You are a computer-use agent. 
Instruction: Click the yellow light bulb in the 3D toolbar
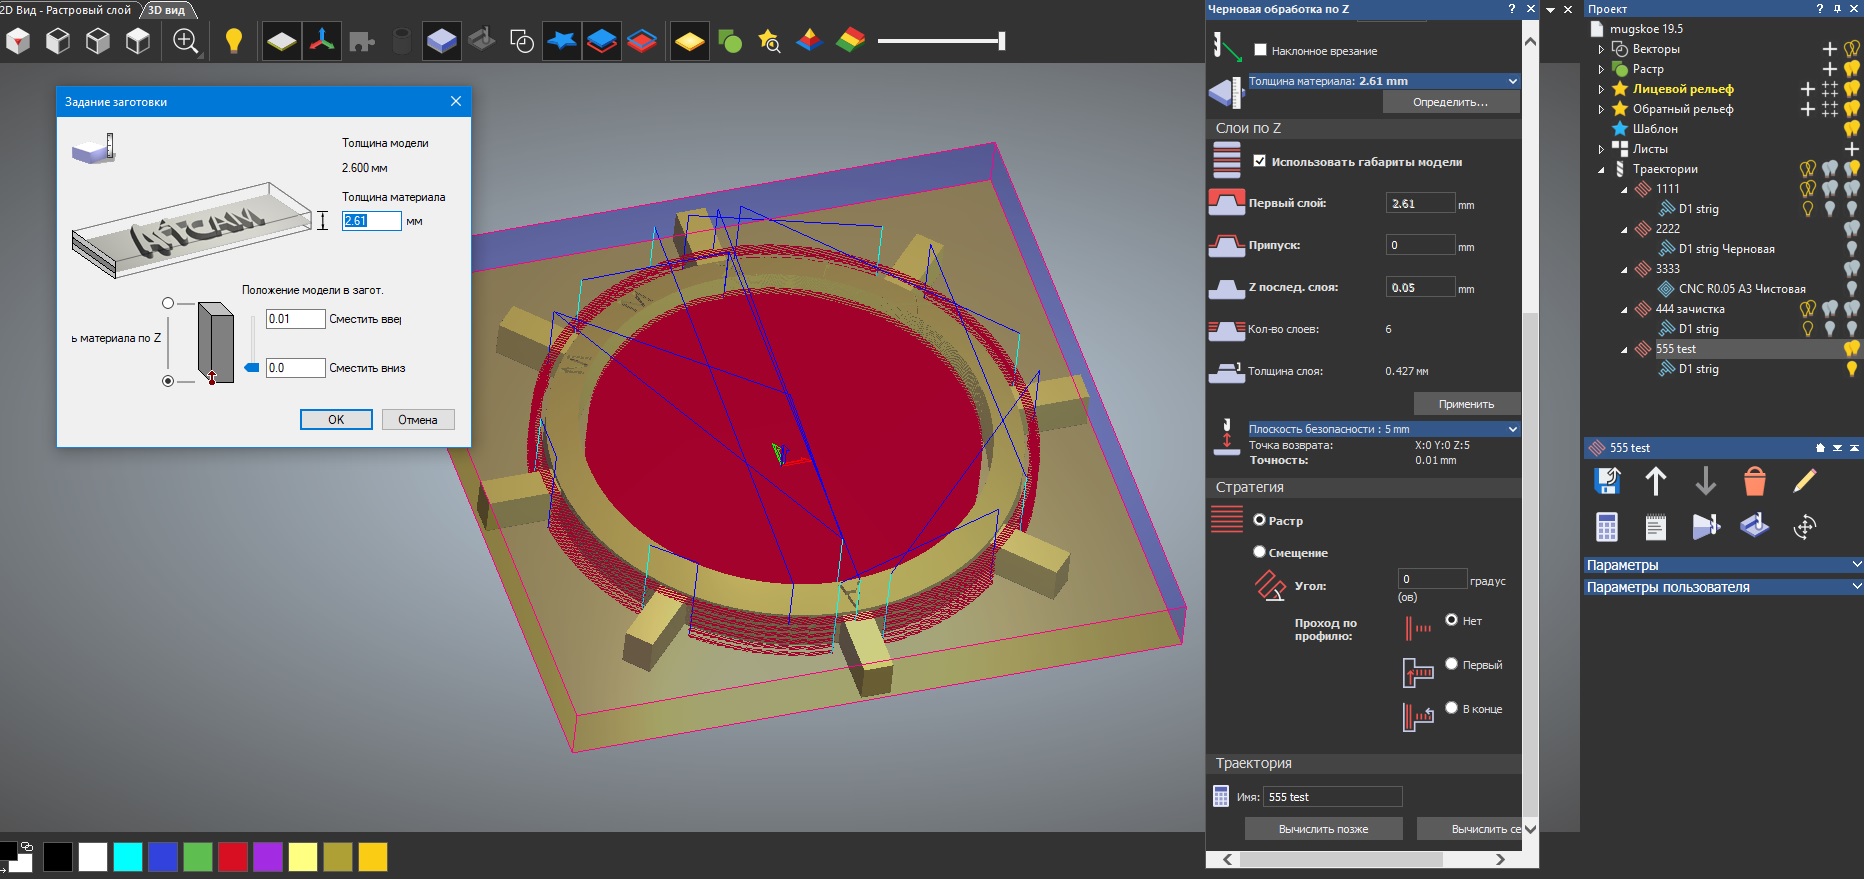point(233,41)
